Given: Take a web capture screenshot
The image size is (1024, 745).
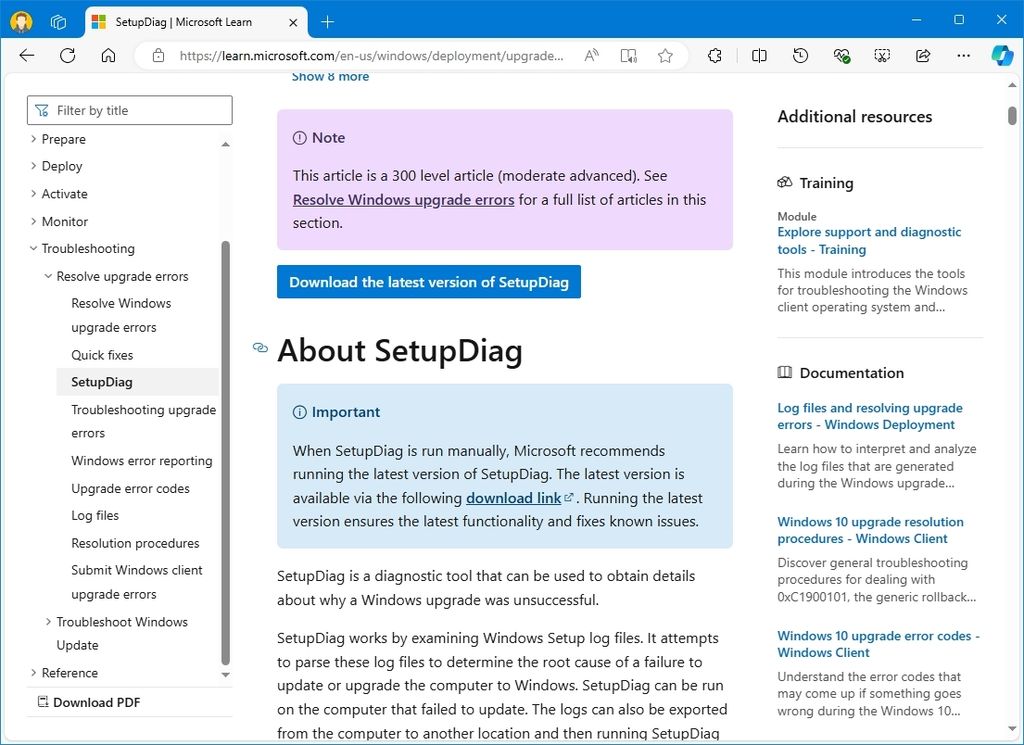Looking at the screenshot, I should pyautogui.click(x=881, y=55).
